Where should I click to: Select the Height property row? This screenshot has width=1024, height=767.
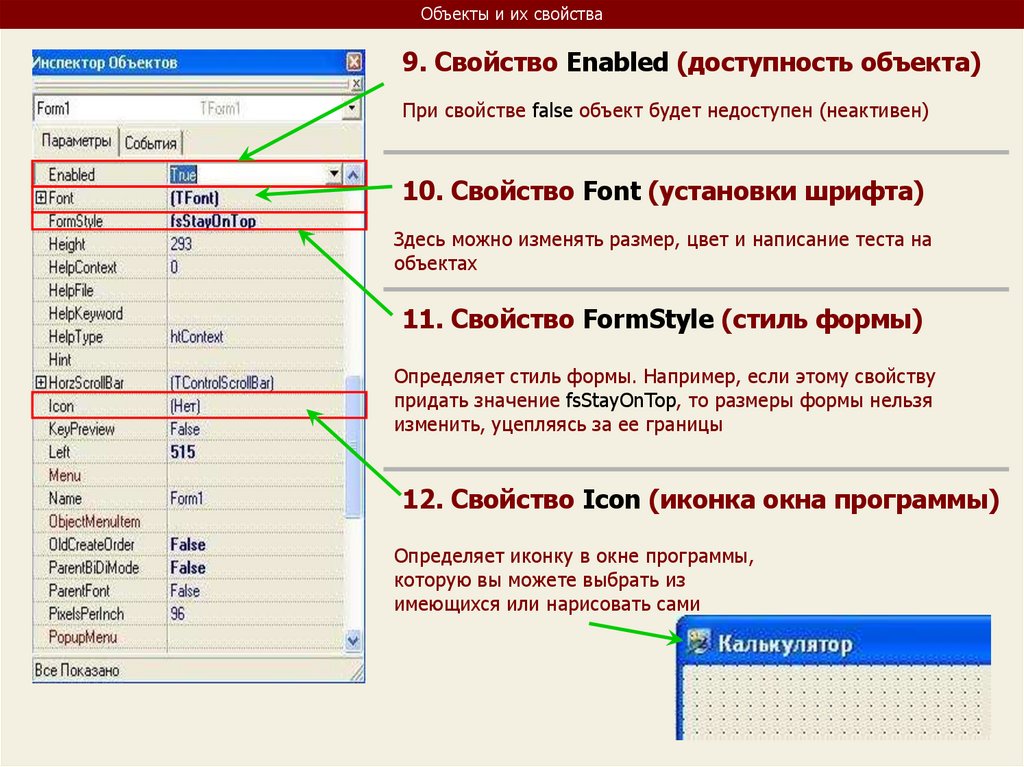coord(188,244)
